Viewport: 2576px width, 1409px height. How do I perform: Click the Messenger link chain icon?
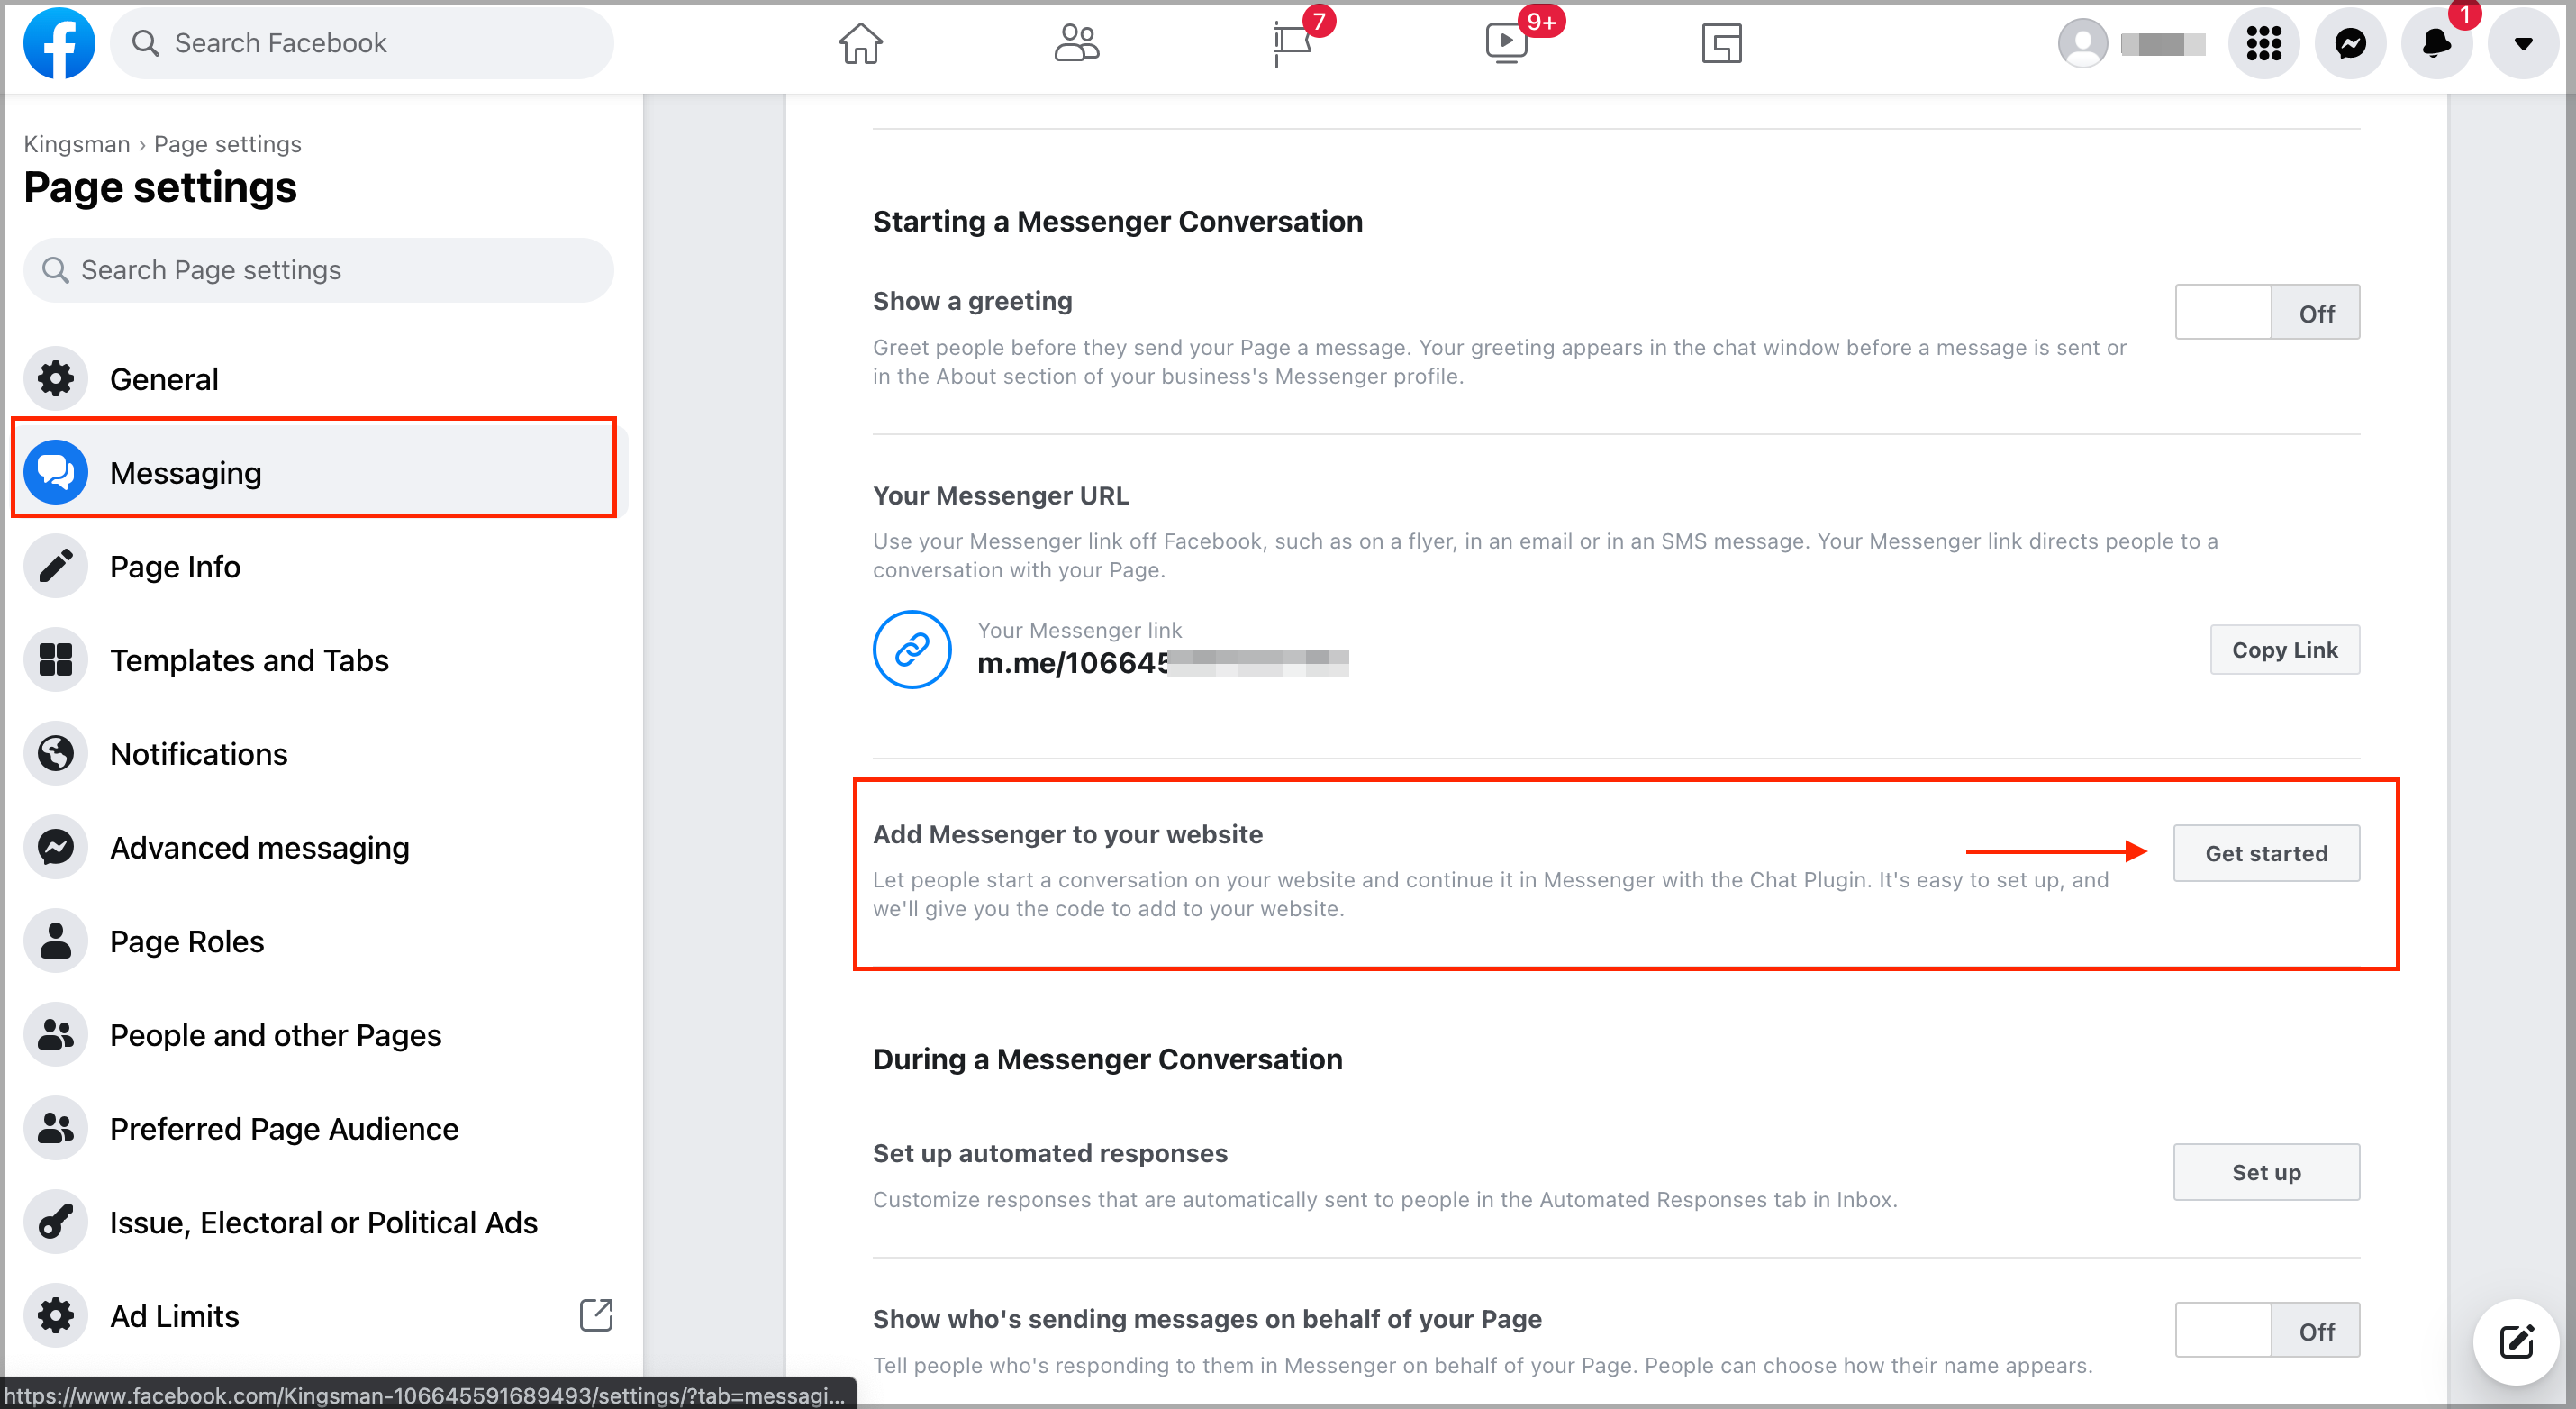click(911, 649)
